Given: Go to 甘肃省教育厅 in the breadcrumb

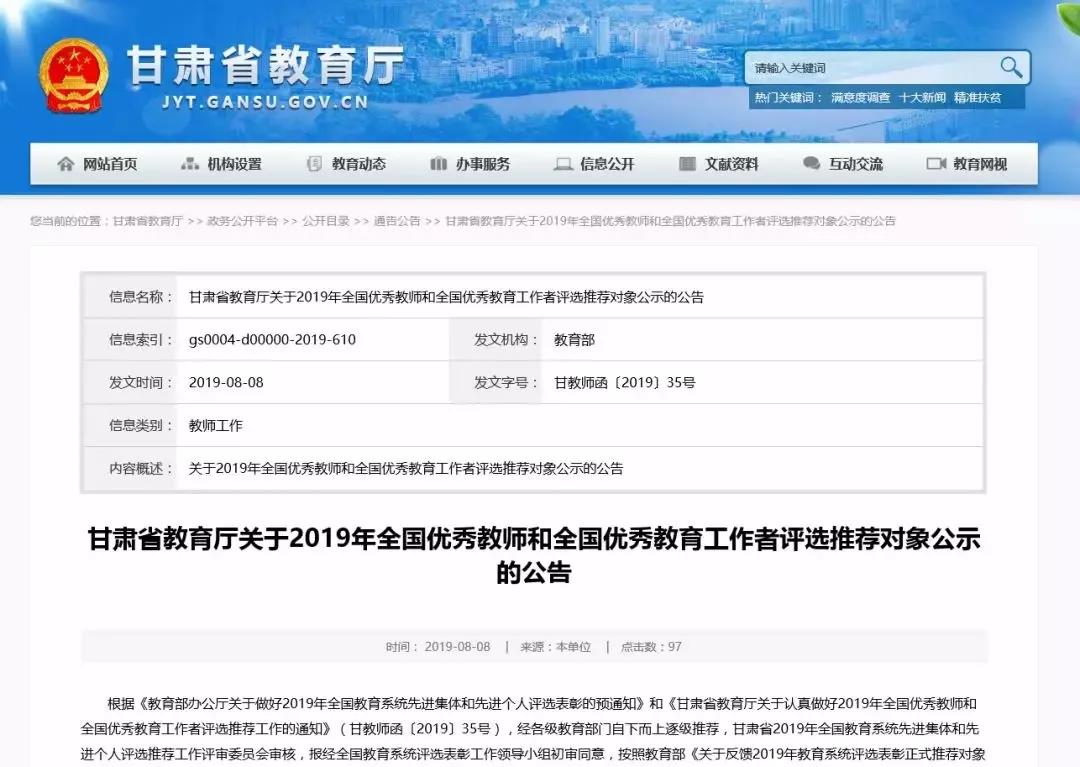Looking at the screenshot, I should tap(147, 221).
